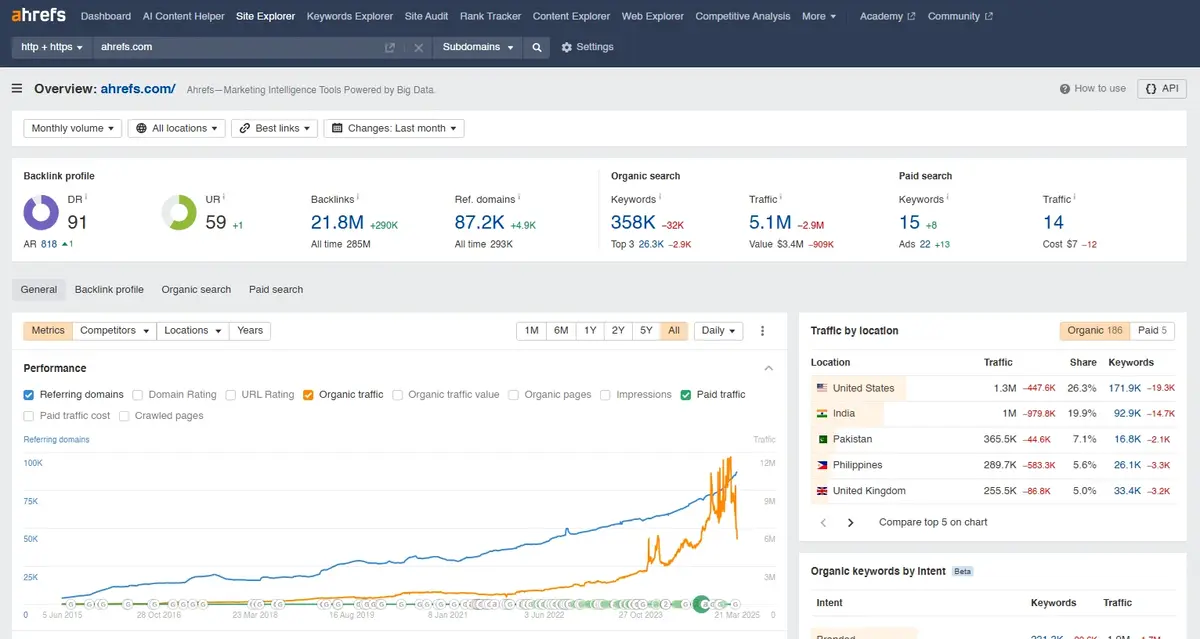
Task: Open the http + https protocol dropdown
Action: tap(52, 47)
